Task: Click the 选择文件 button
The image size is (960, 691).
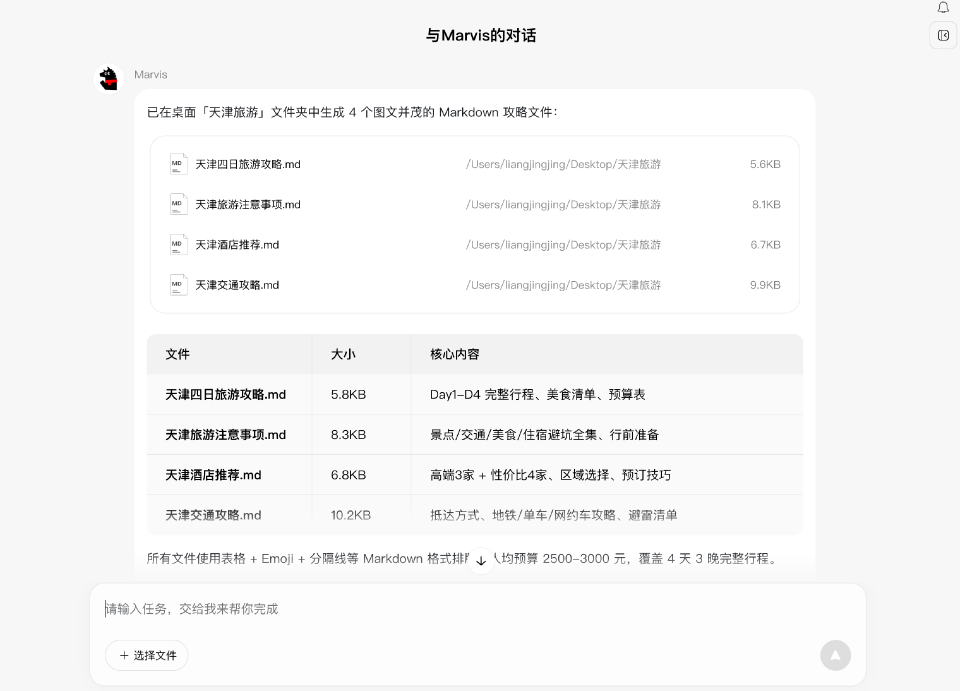Action: point(147,656)
